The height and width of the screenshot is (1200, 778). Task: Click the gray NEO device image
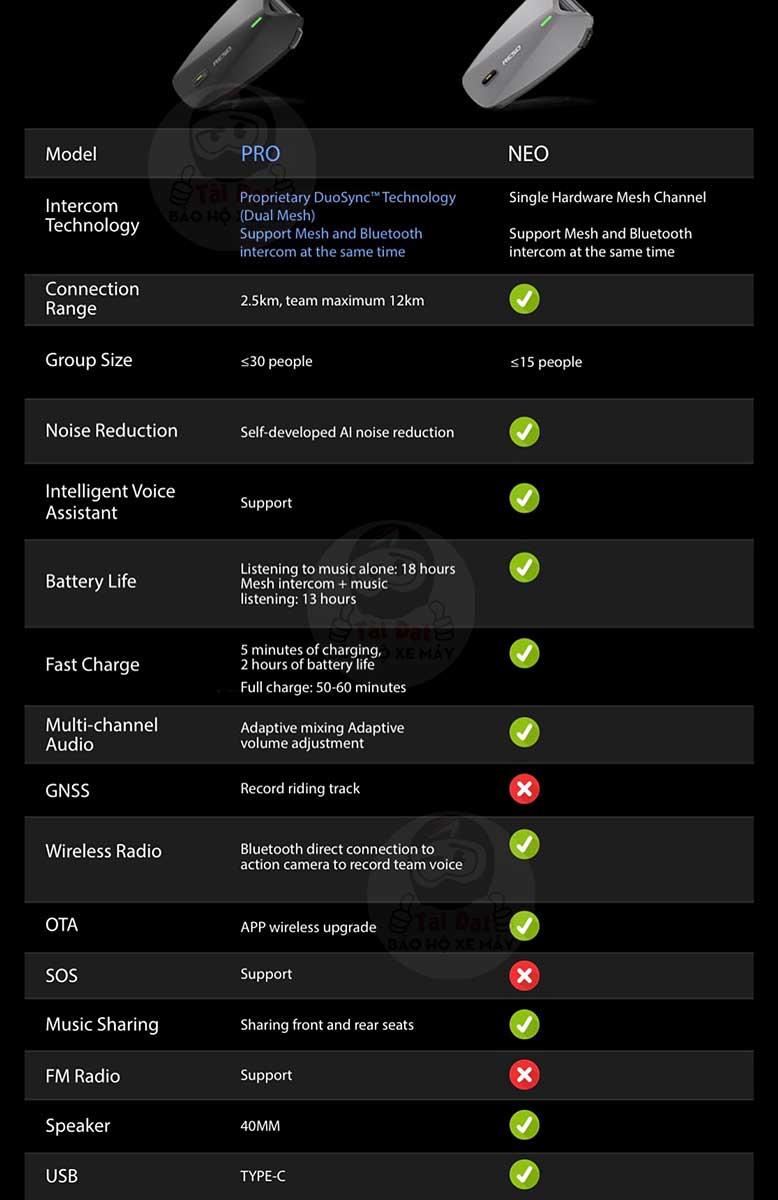(530, 50)
